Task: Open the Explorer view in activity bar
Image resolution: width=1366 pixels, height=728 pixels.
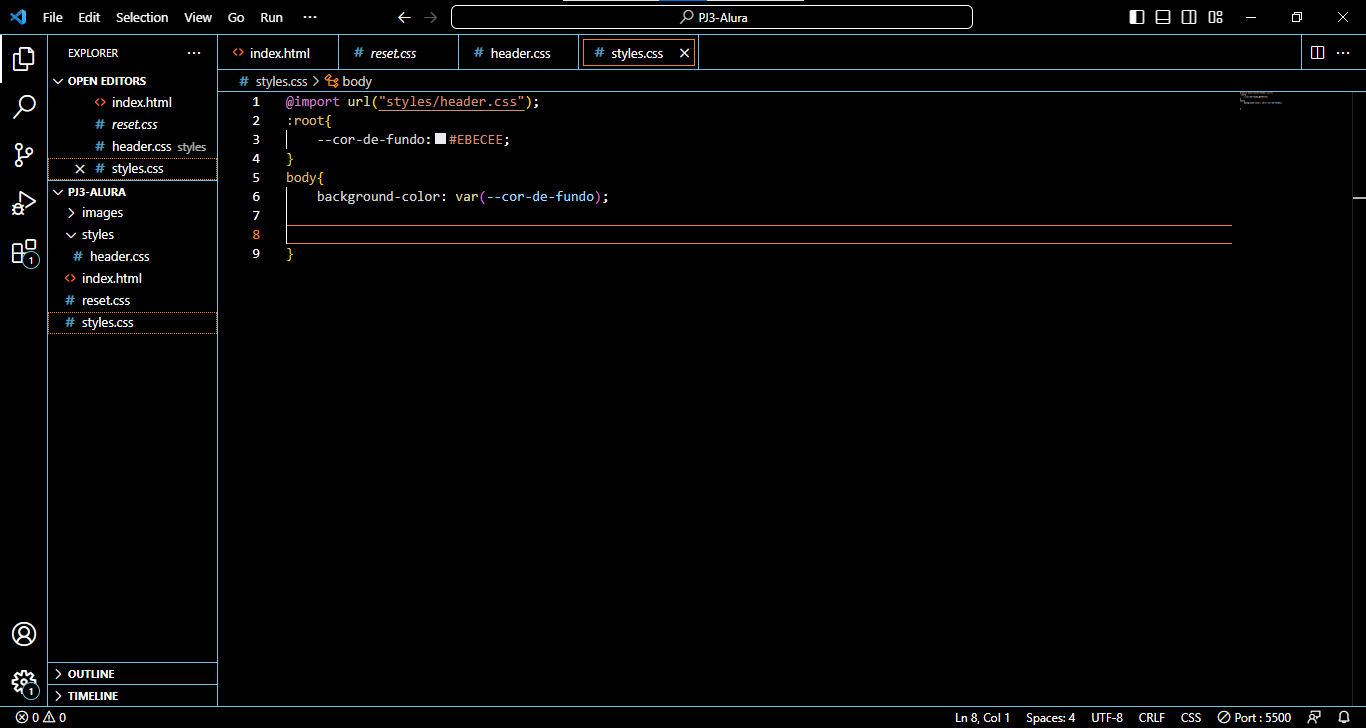Action: (24, 60)
